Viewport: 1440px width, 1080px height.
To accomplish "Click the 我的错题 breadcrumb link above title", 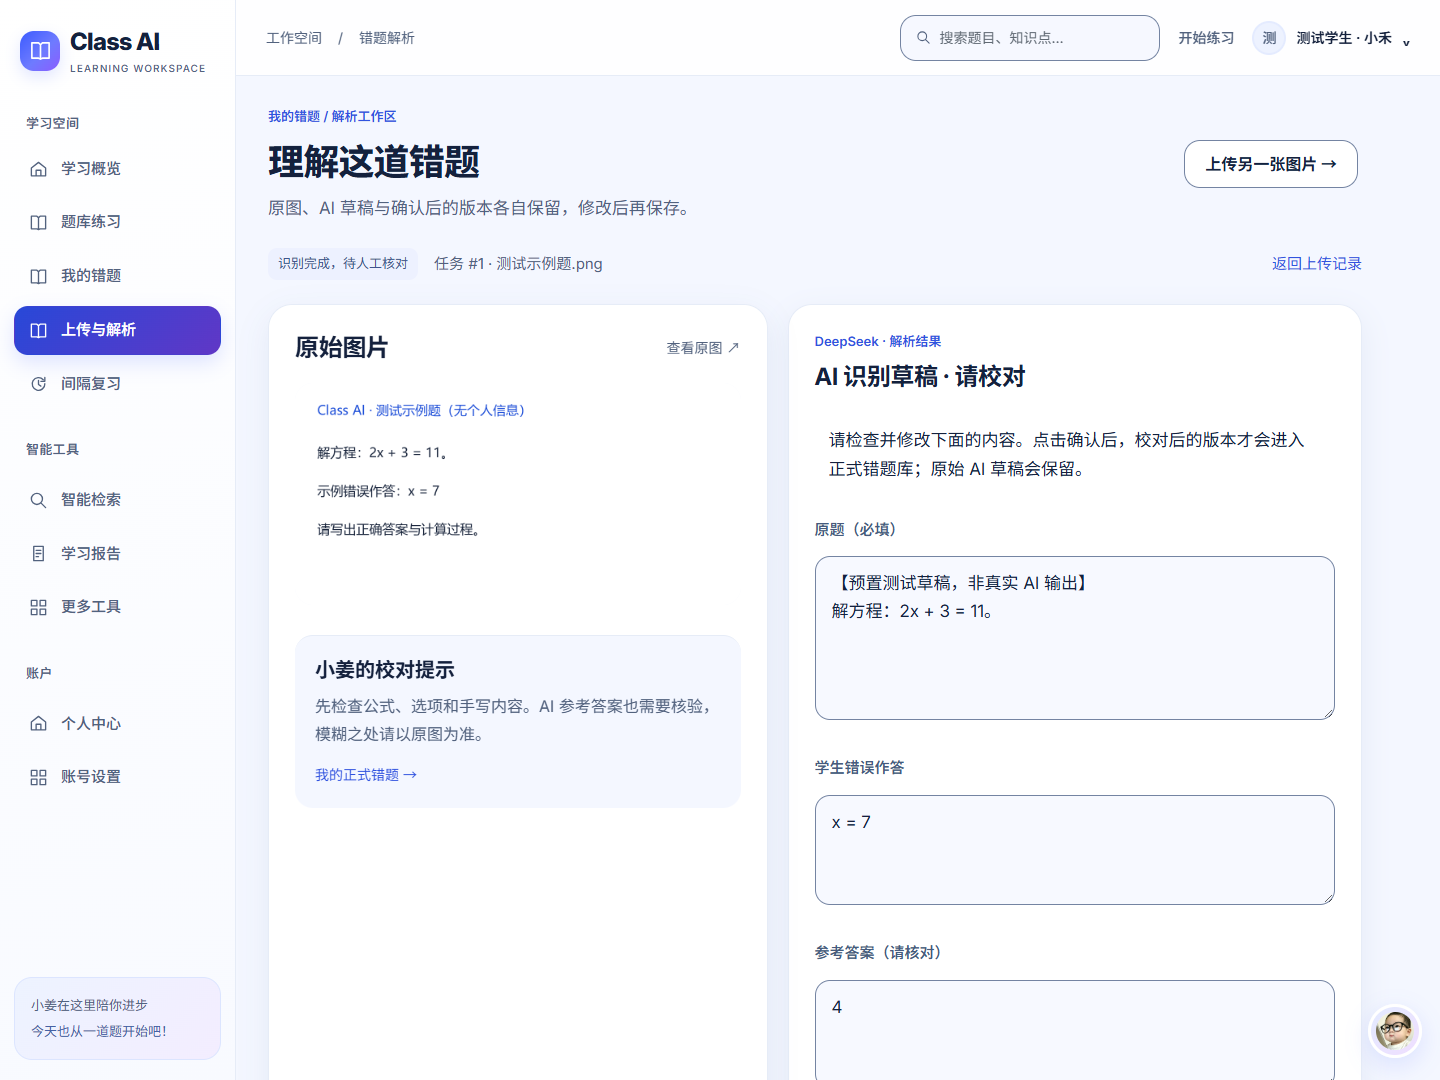I will click(x=294, y=117).
